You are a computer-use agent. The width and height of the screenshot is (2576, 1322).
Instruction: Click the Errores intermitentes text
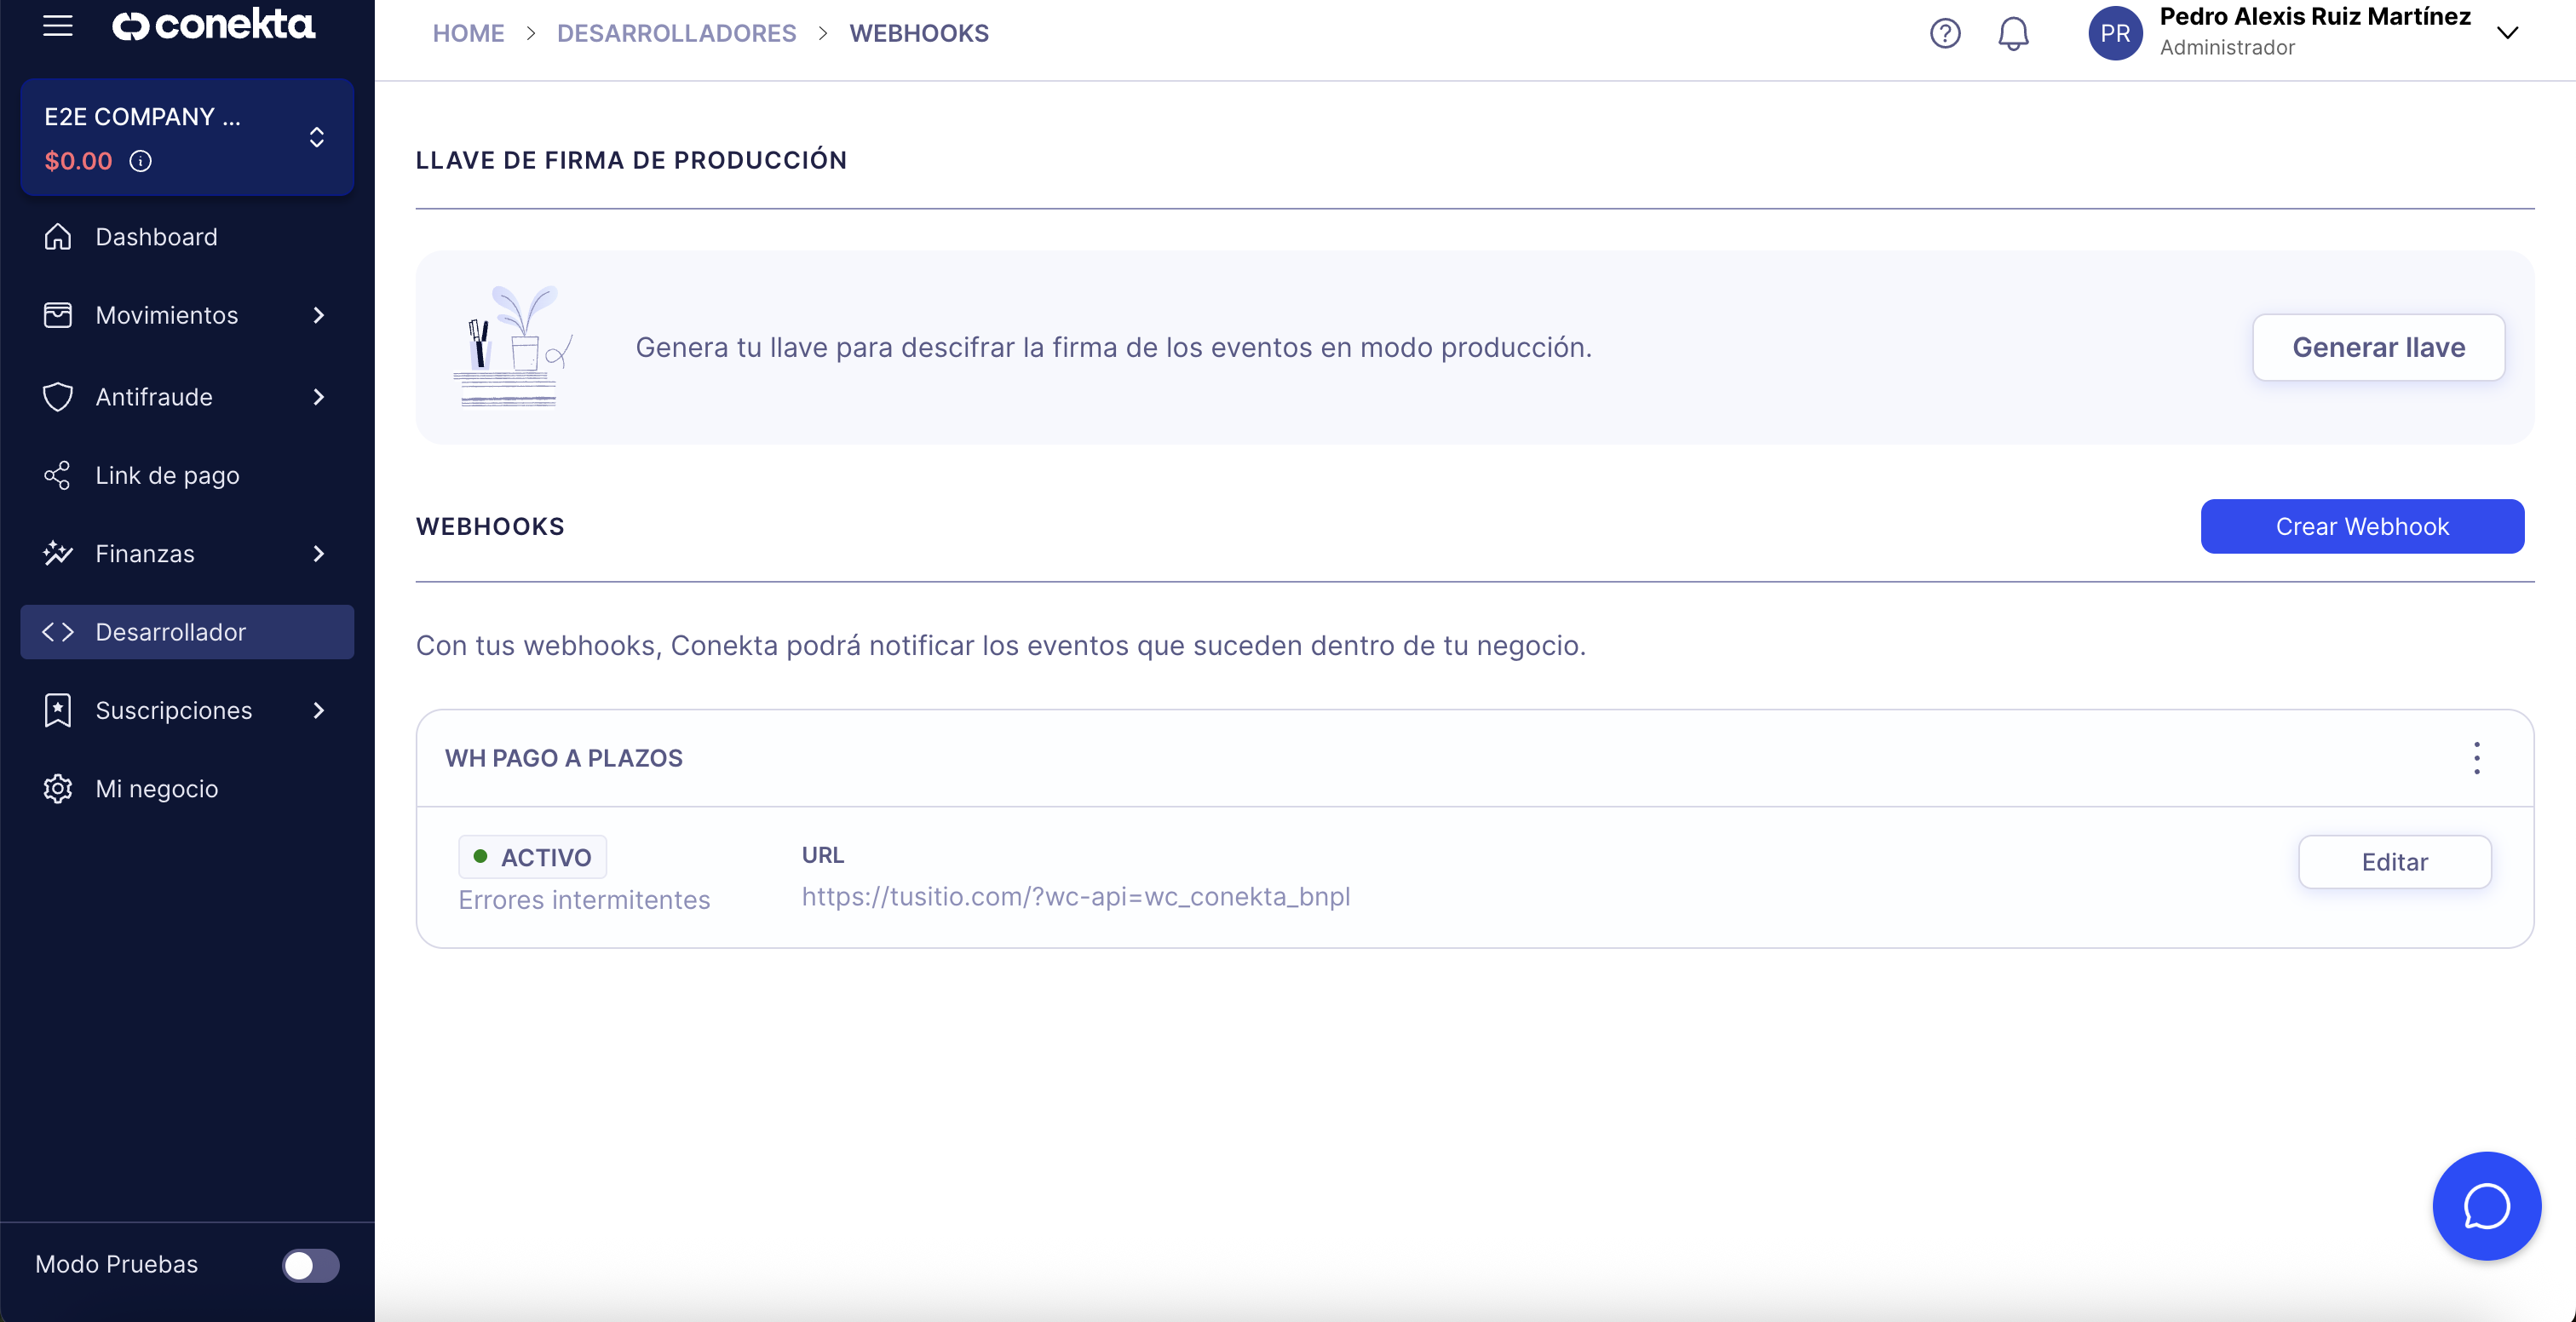(x=584, y=900)
